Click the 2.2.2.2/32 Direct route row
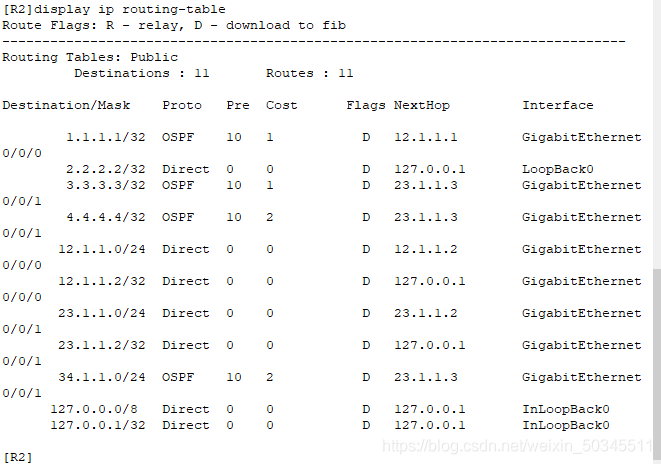Viewport: 661px width, 464px height. 330,169
